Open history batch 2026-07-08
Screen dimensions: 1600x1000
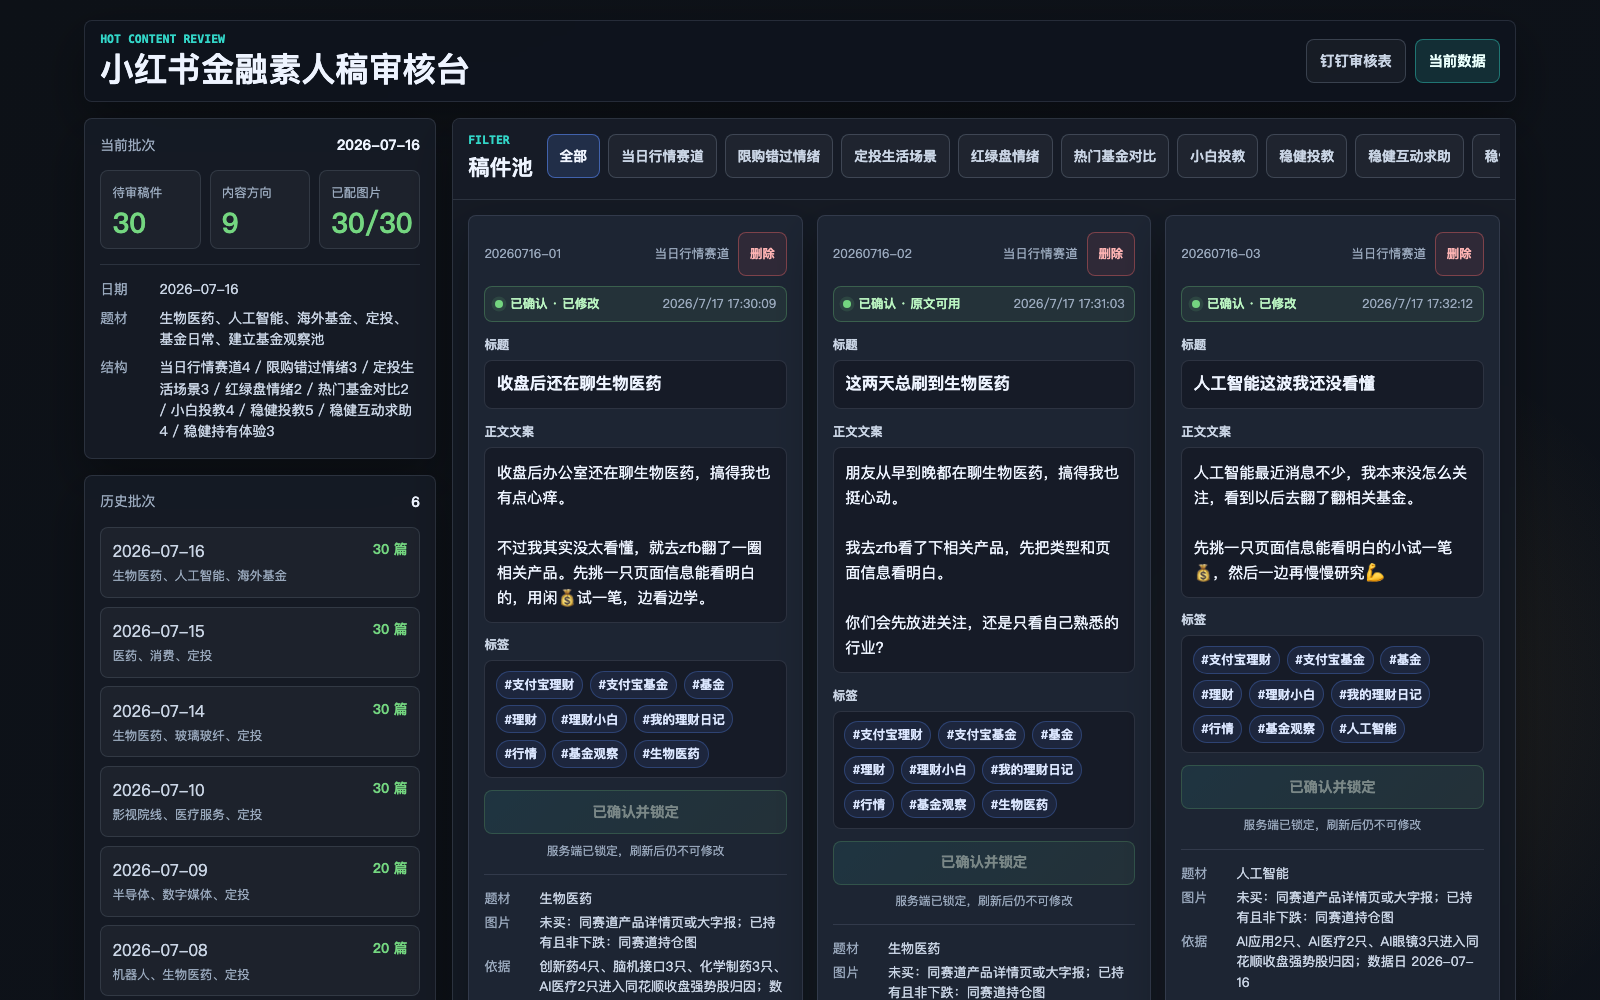click(x=260, y=961)
